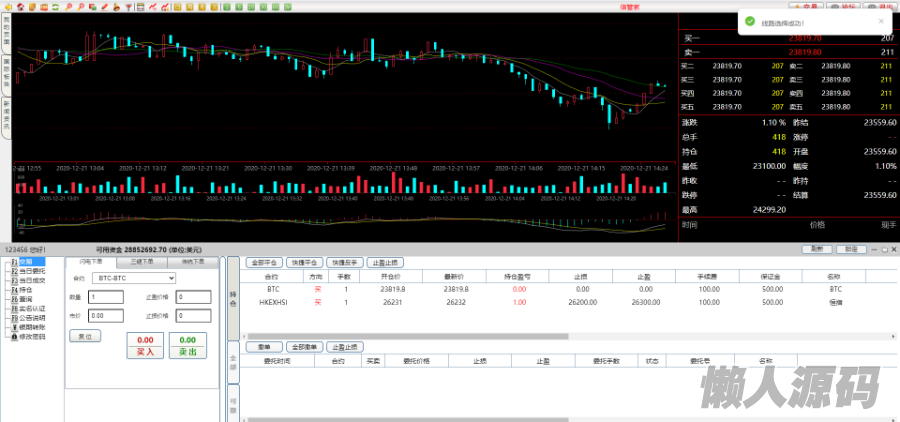Click the 数量 quantity input field
900x422 pixels.
tap(105, 297)
